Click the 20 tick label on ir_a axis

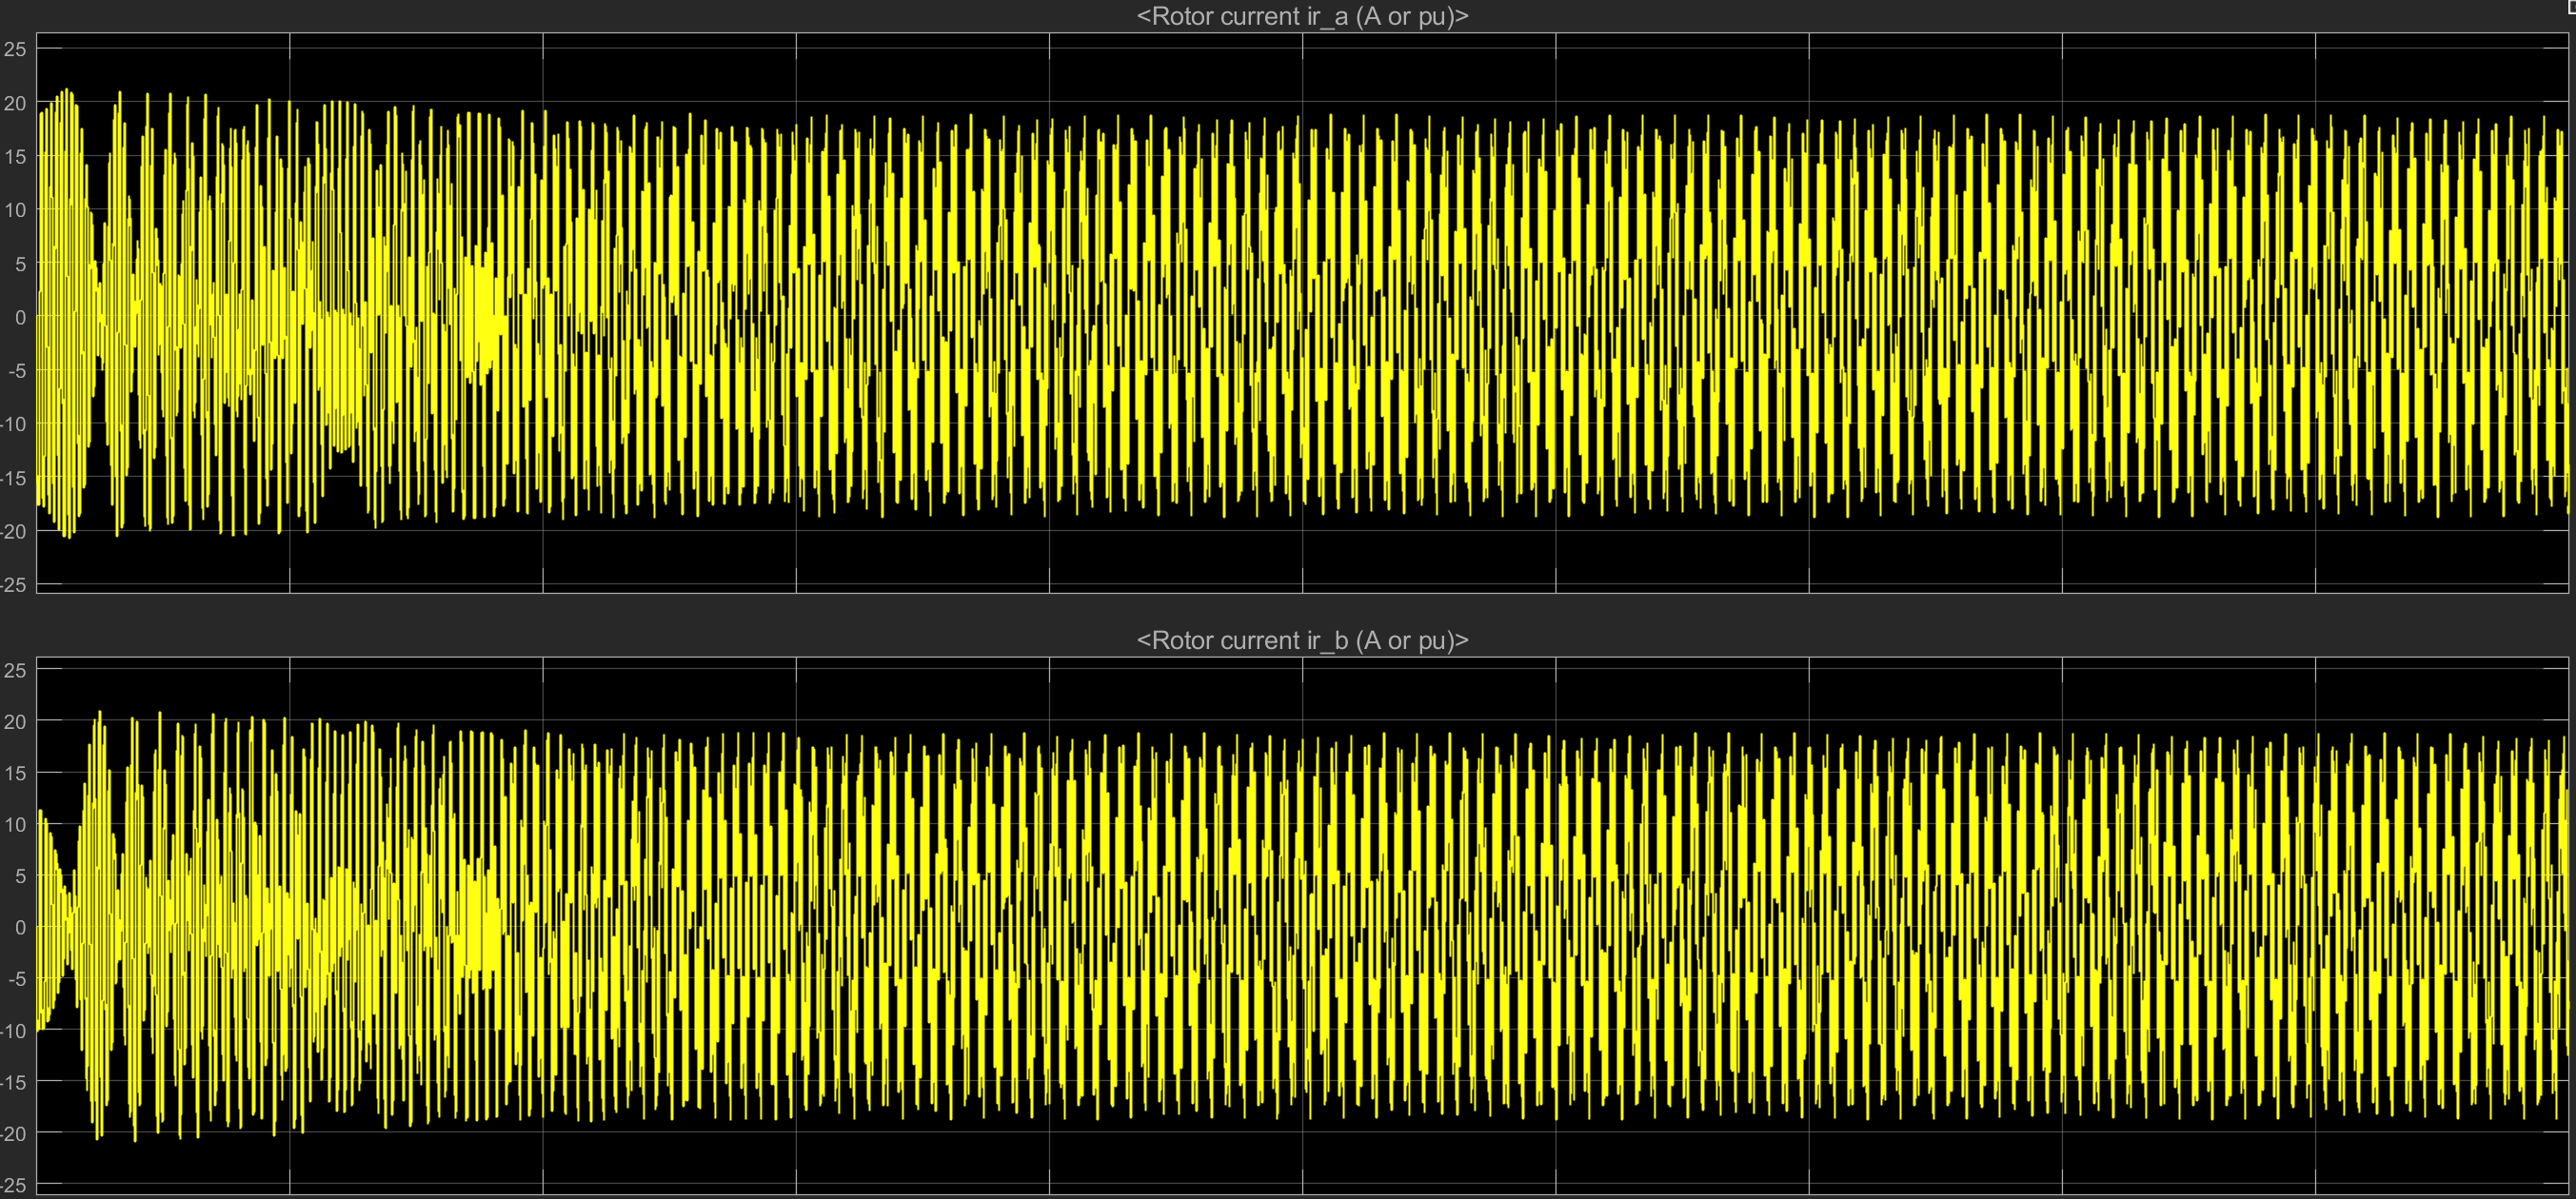click(x=15, y=103)
